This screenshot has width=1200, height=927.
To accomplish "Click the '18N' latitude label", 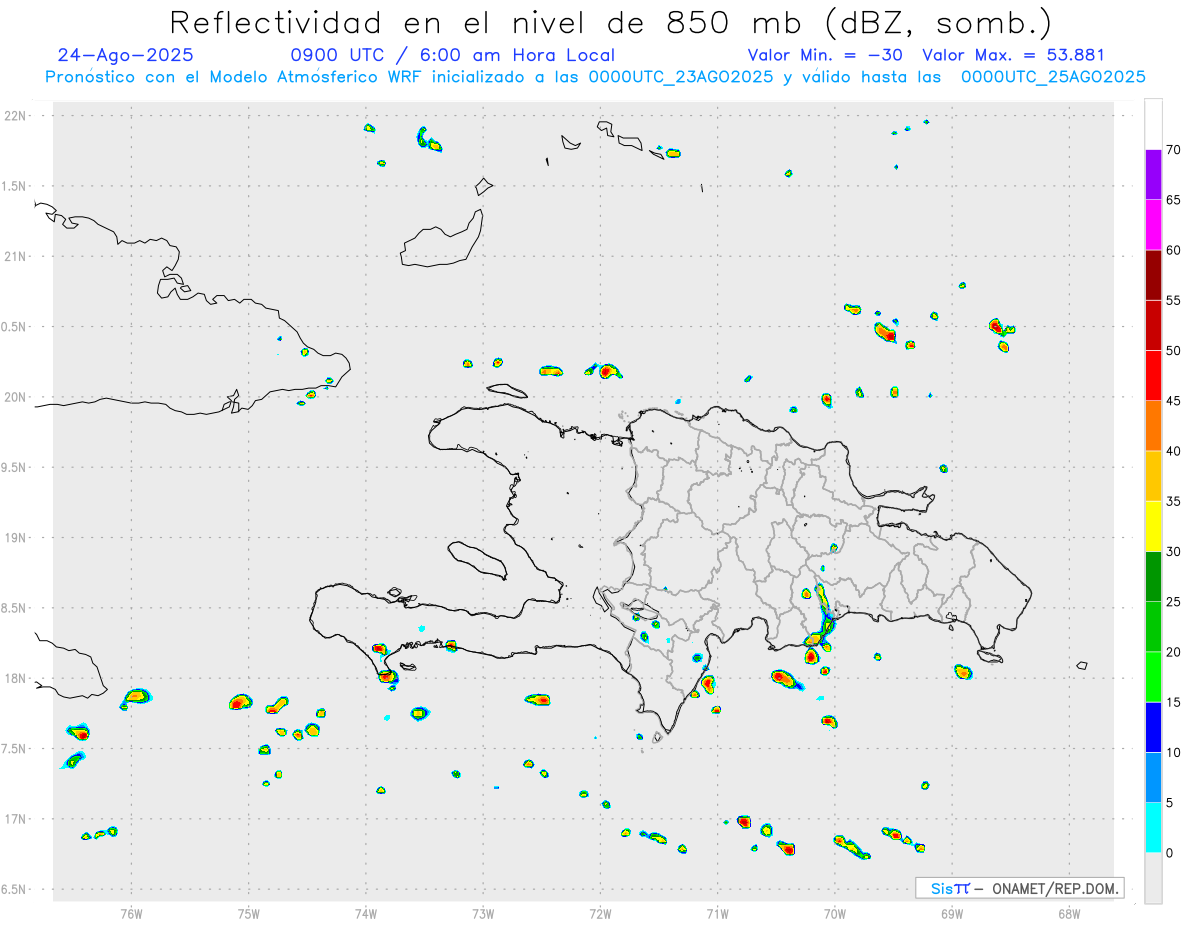I will click(17, 678).
